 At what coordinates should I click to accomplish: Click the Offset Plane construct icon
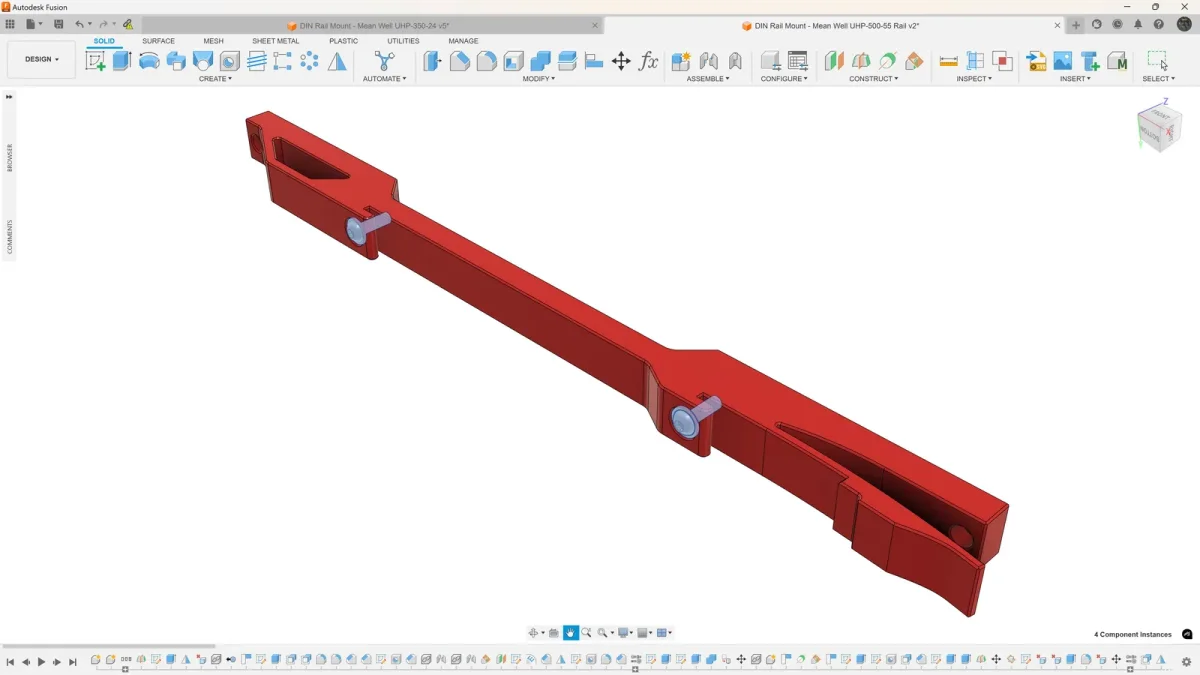(x=834, y=61)
